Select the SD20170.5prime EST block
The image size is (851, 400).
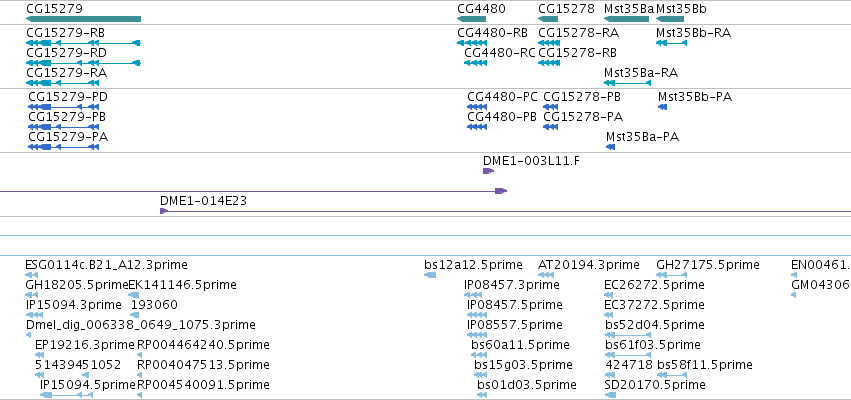[x=610, y=395]
